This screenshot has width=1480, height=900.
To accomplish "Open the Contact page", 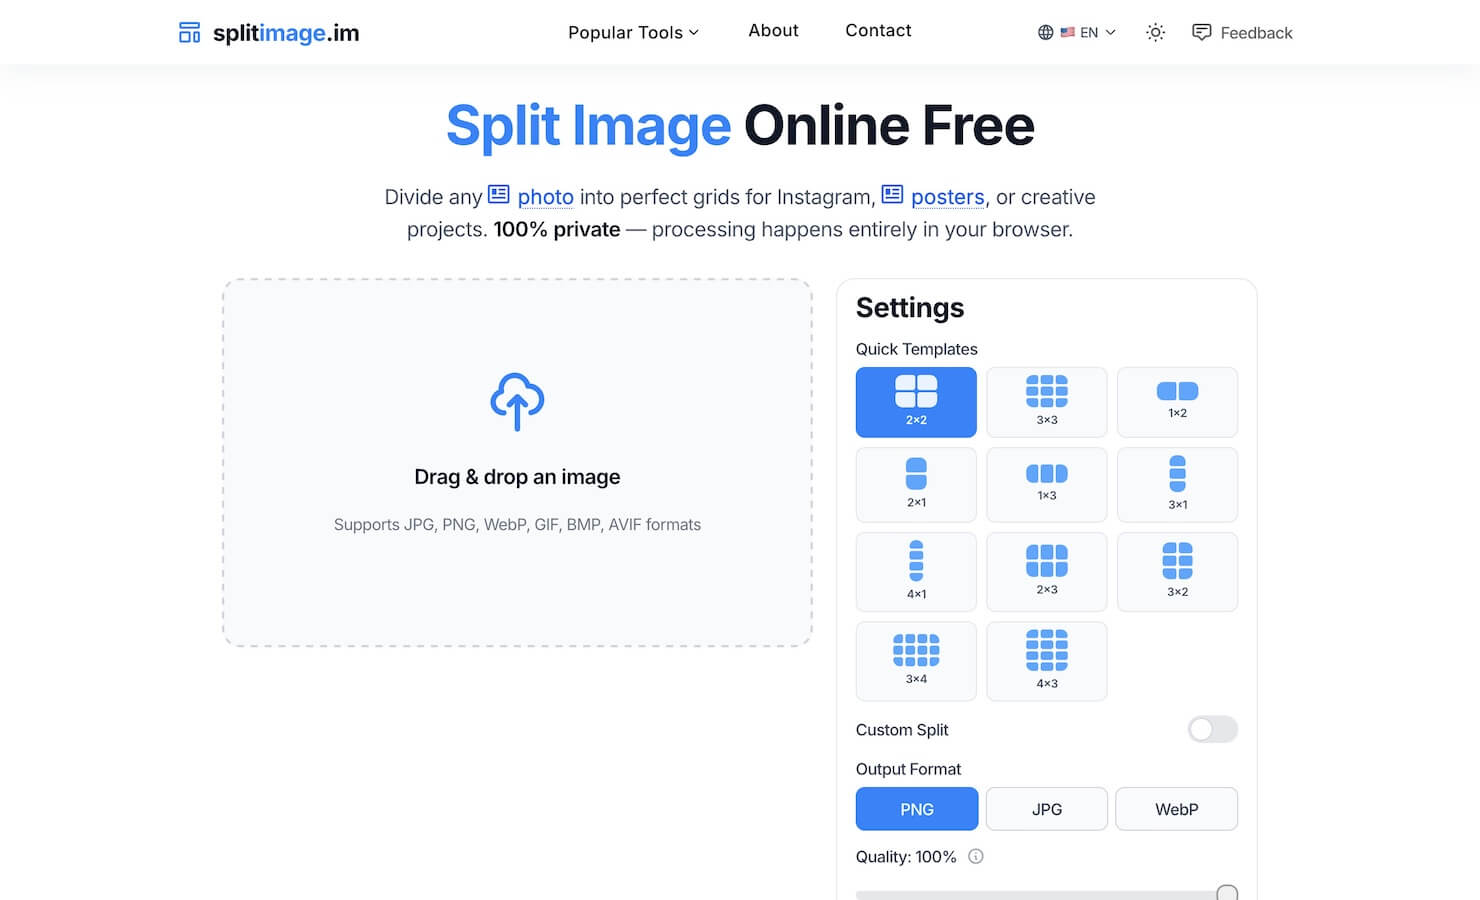I will click(x=878, y=31).
